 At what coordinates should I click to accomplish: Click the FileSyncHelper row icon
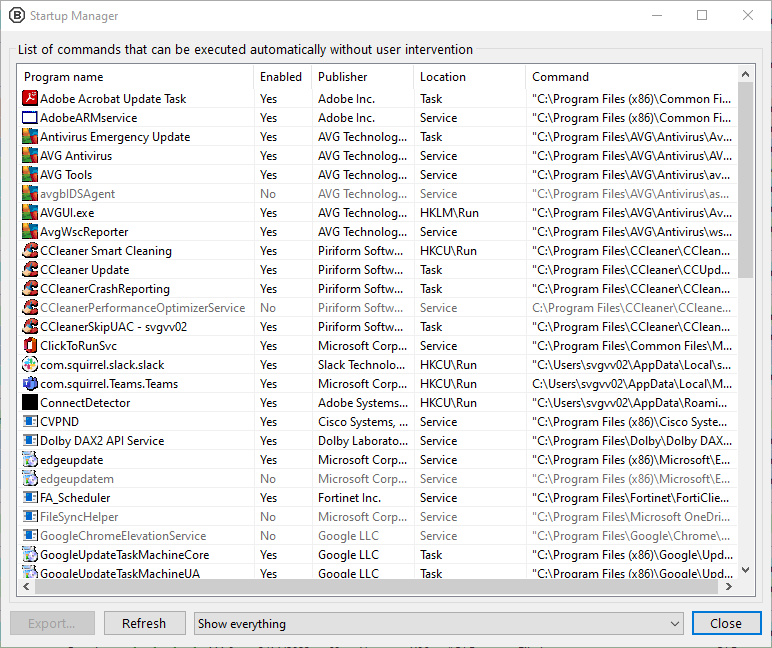[x=30, y=517]
